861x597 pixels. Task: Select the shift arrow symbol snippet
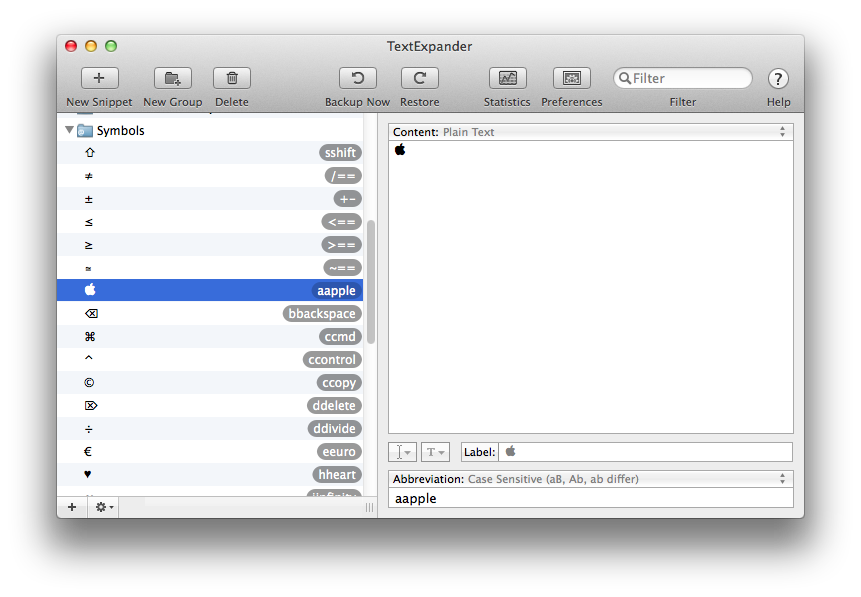[90, 153]
